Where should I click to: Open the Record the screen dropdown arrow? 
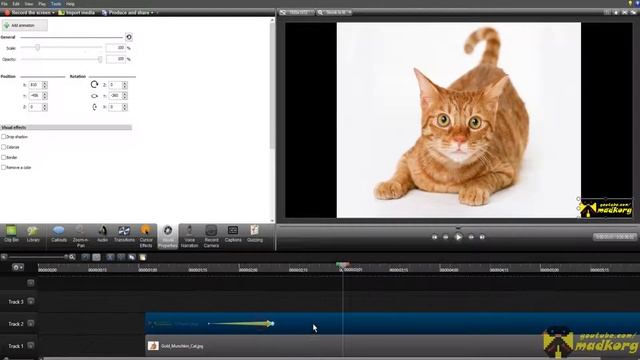53,13
